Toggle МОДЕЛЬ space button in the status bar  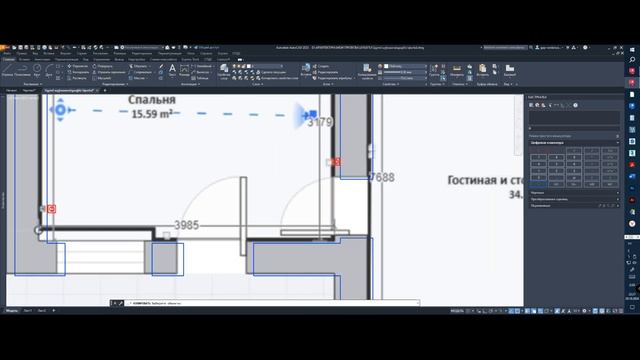coord(457,311)
